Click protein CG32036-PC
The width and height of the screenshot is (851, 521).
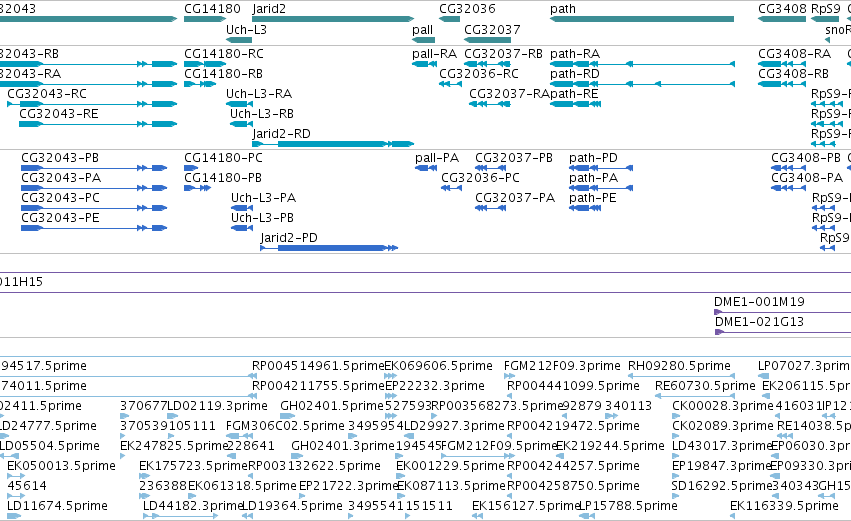pos(452,188)
